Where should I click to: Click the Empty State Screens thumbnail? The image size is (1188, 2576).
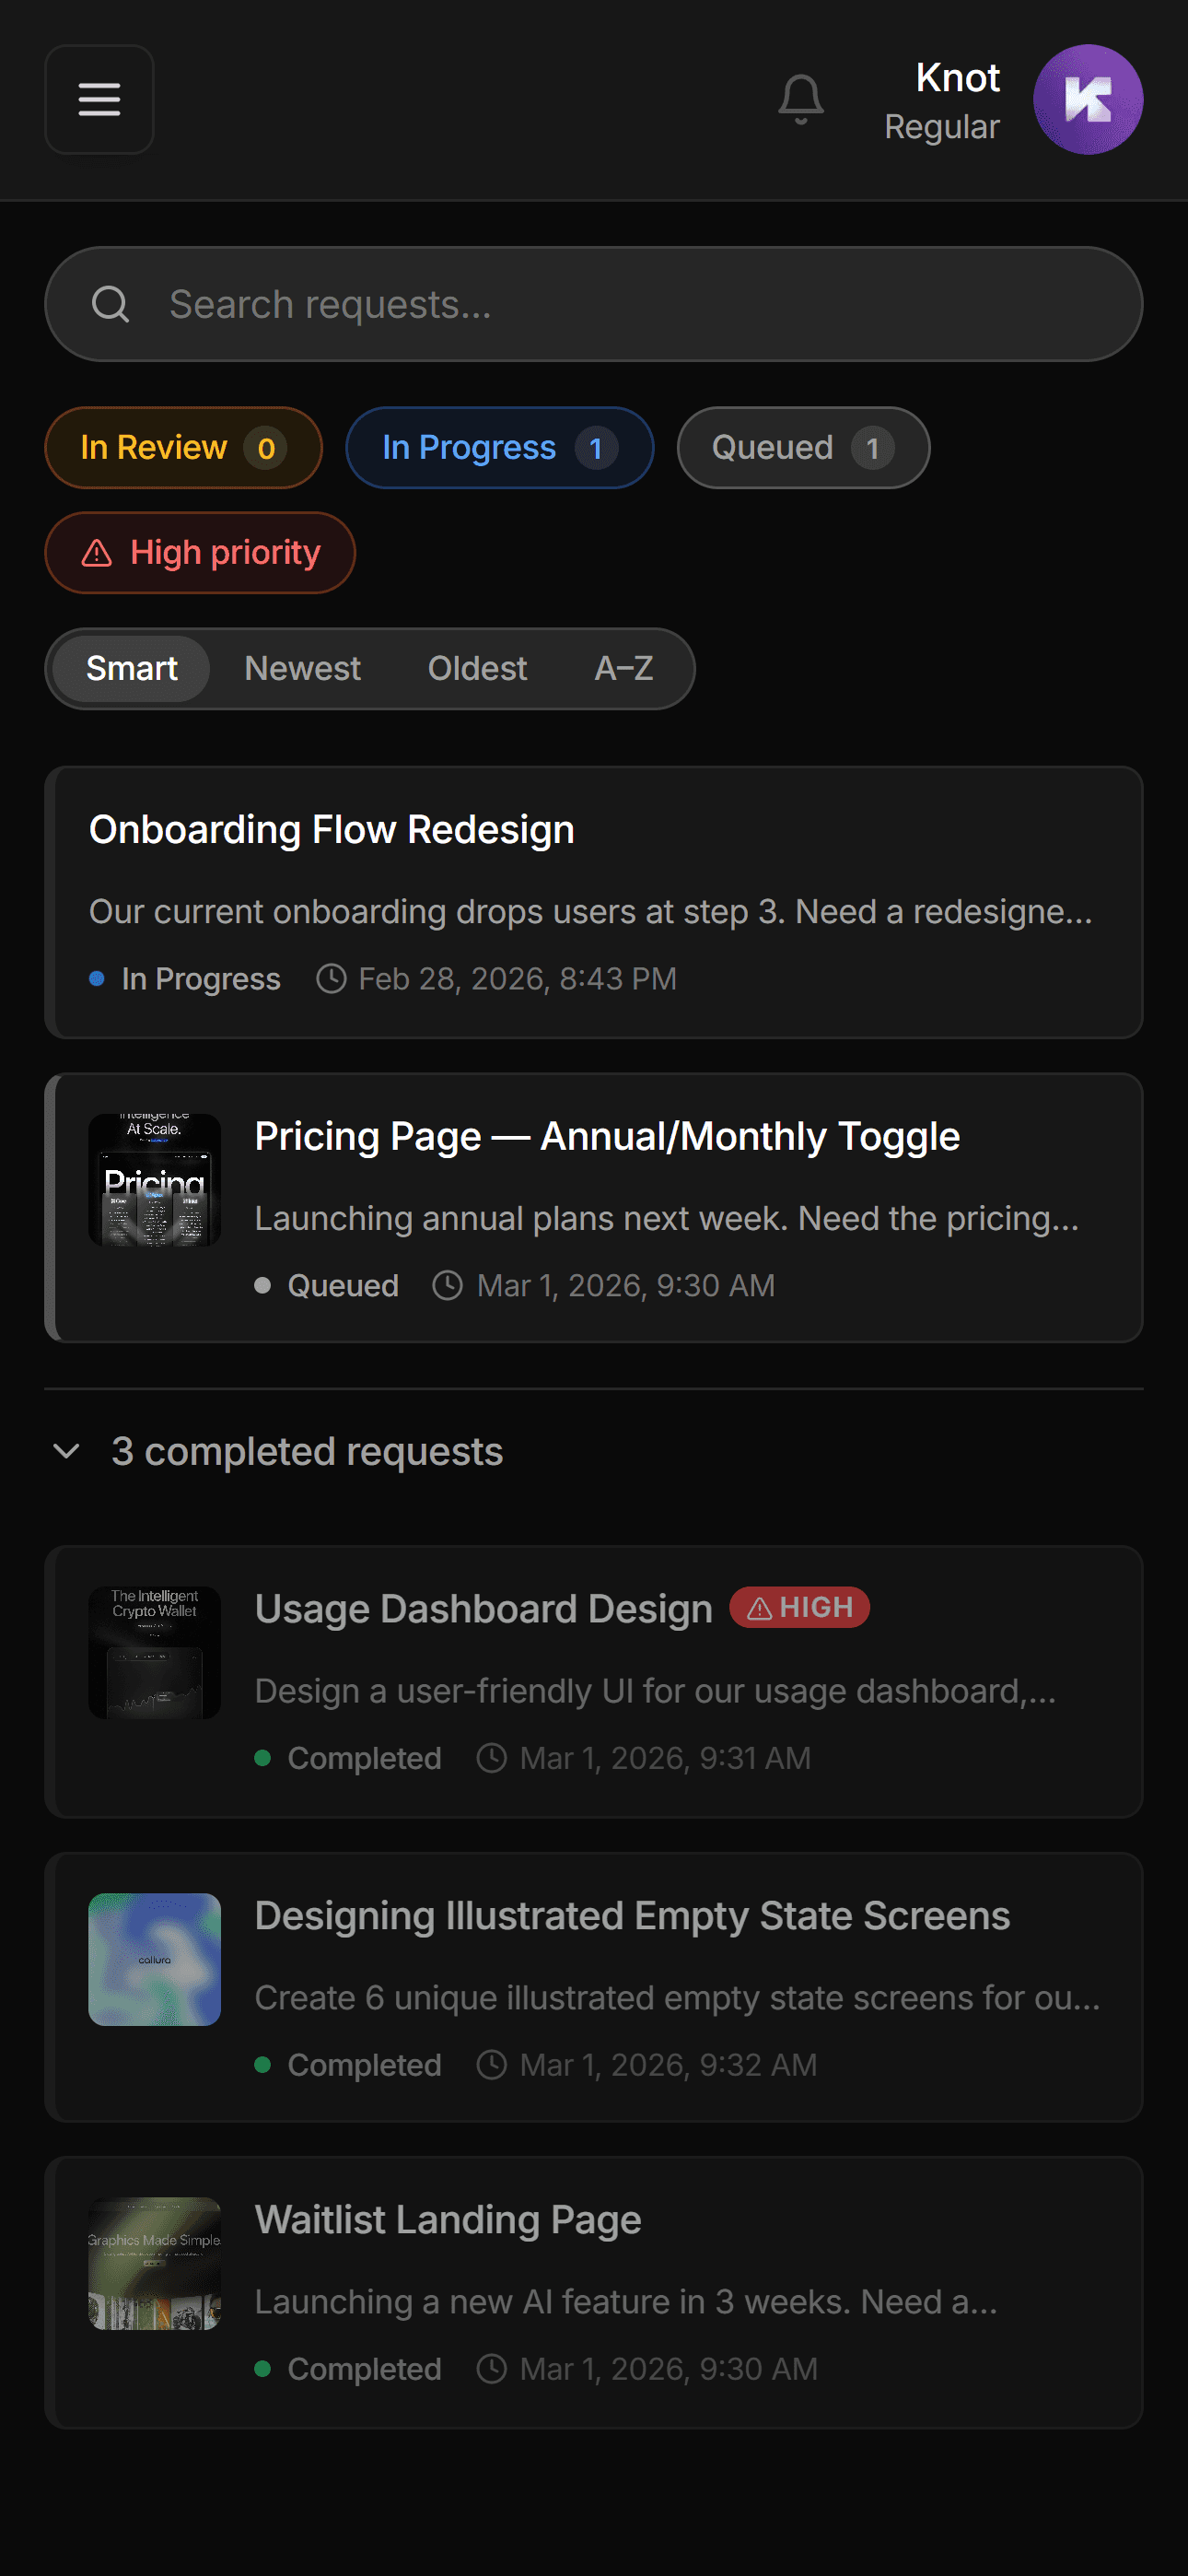pos(155,1959)
